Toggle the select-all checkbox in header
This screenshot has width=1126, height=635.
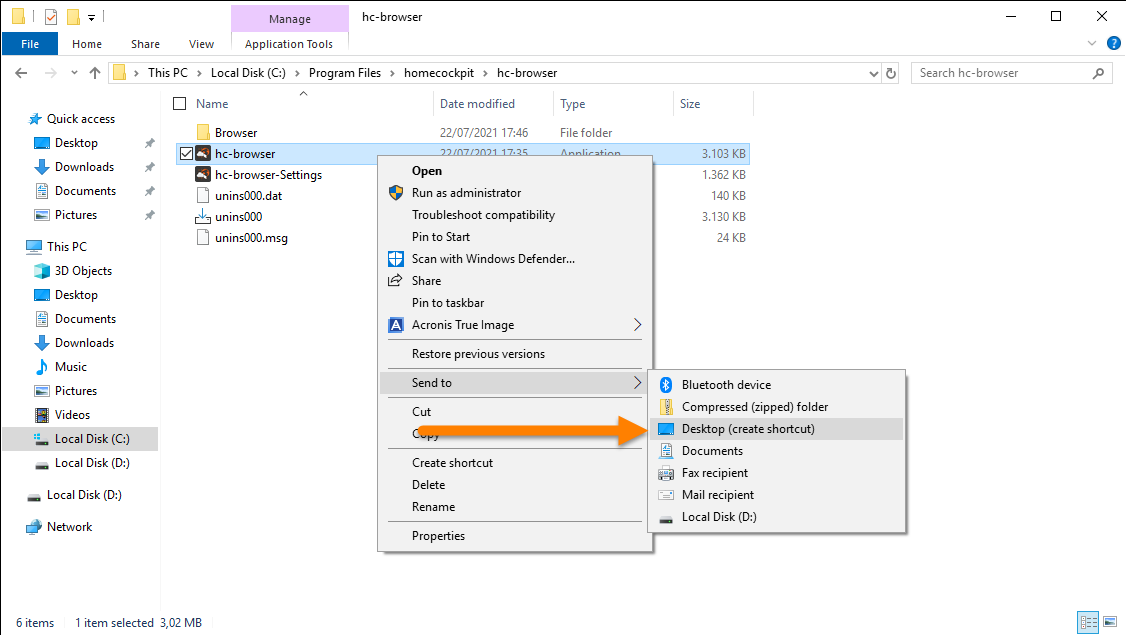pos(180,104)
